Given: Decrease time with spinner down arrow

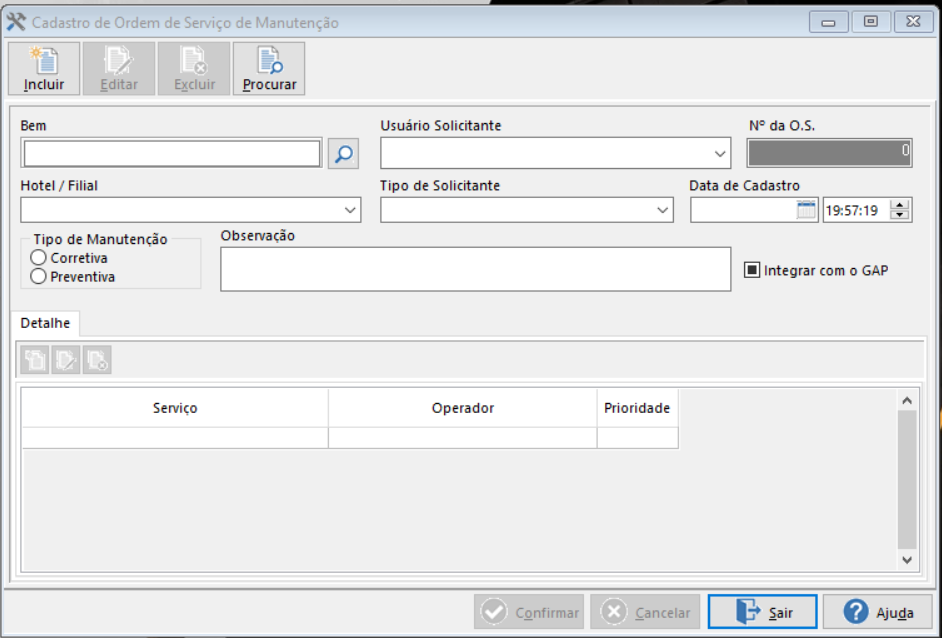Looking at the screenshot, I should coord(899,215).
